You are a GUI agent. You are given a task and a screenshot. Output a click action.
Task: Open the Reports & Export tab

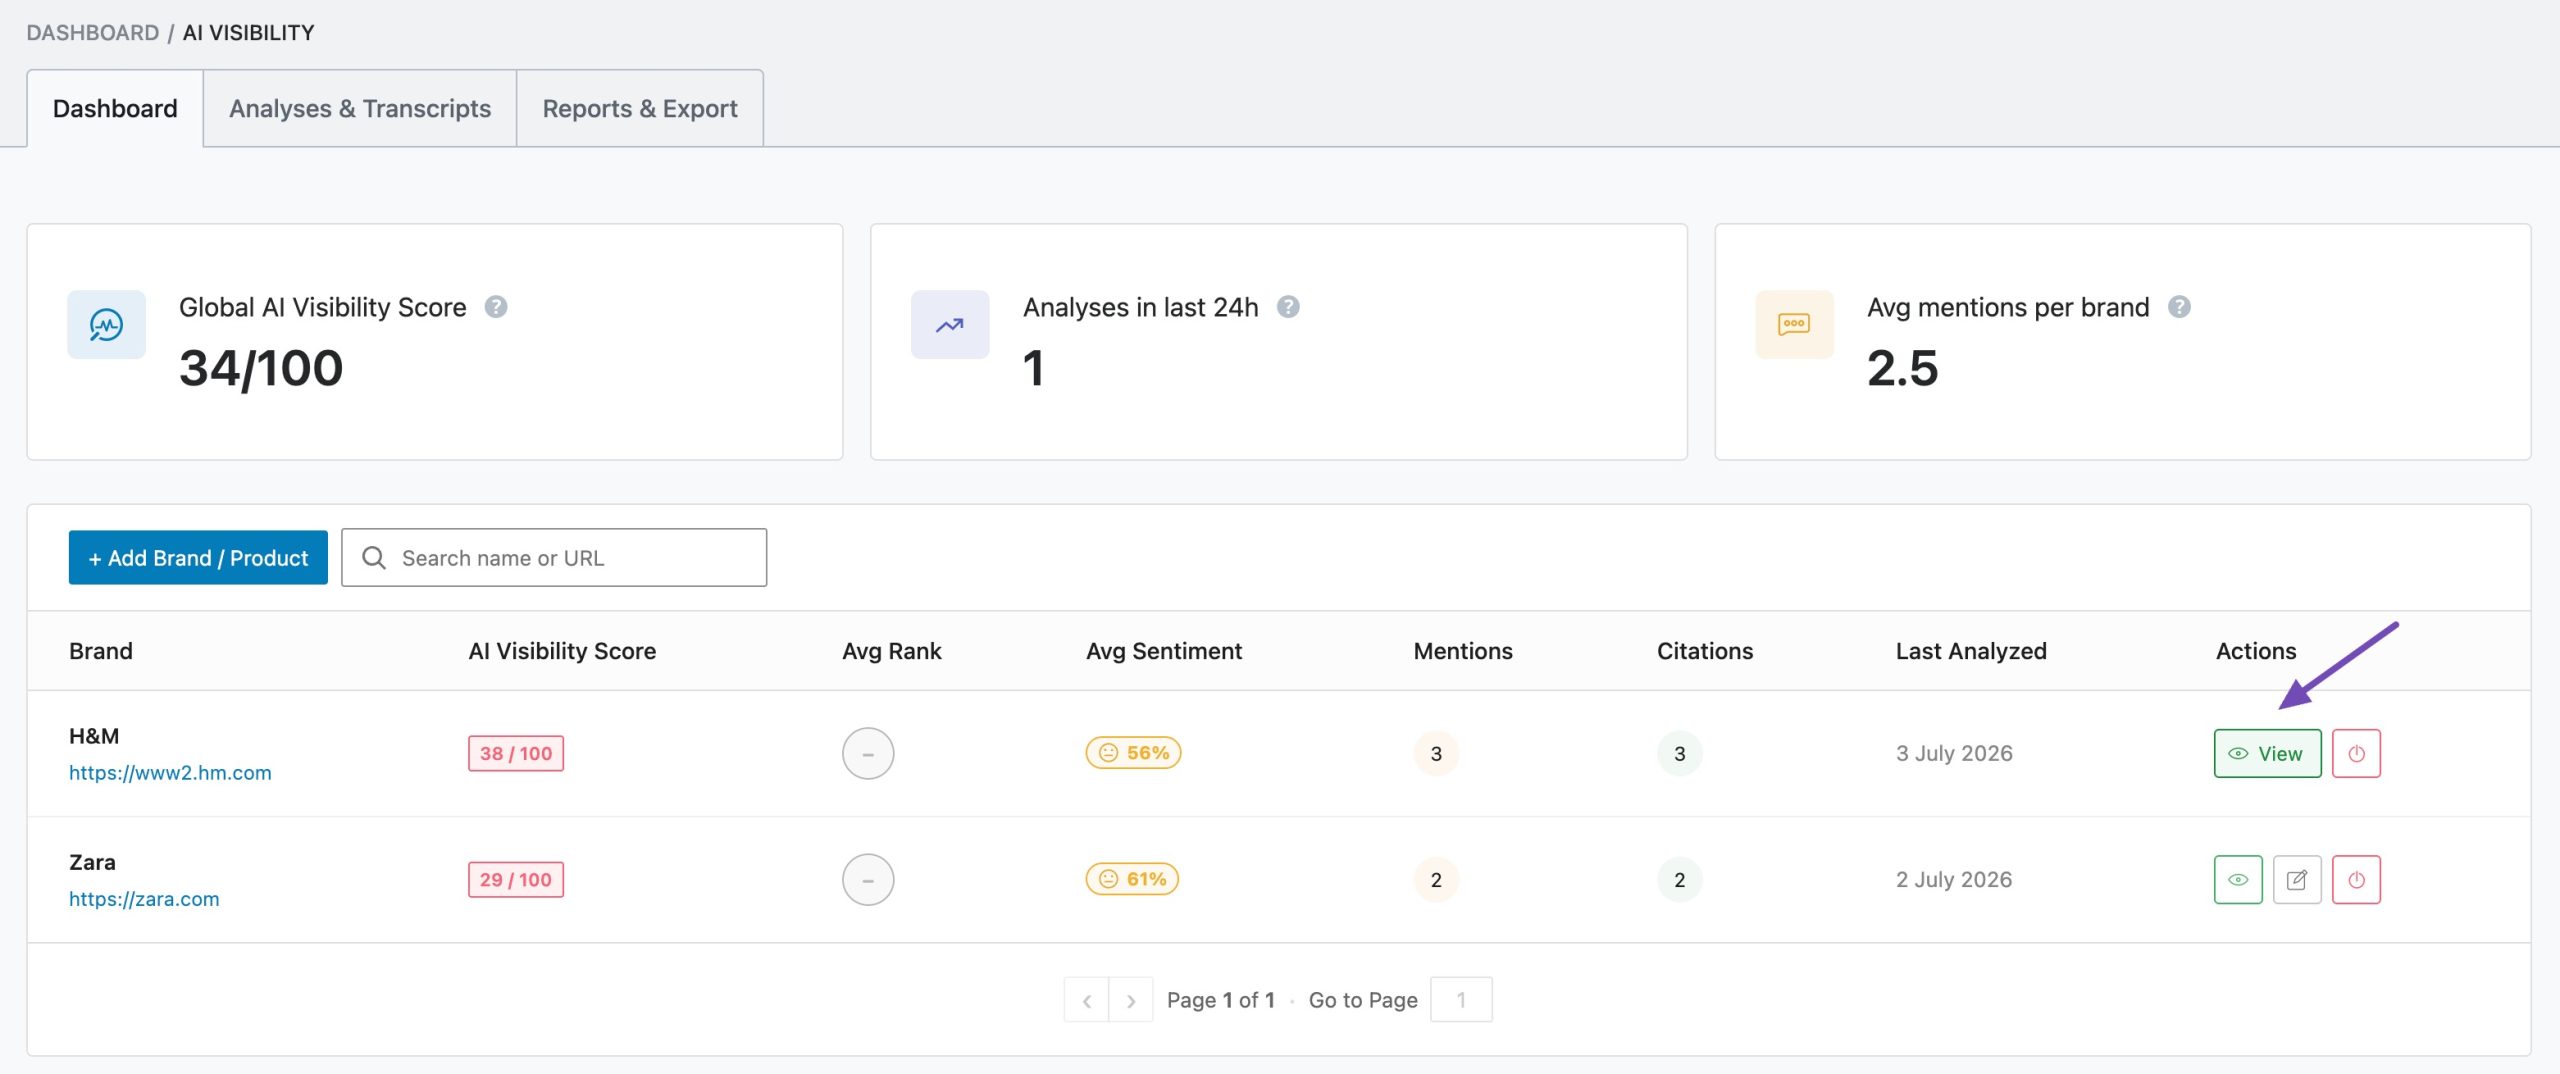coord(640,108)
